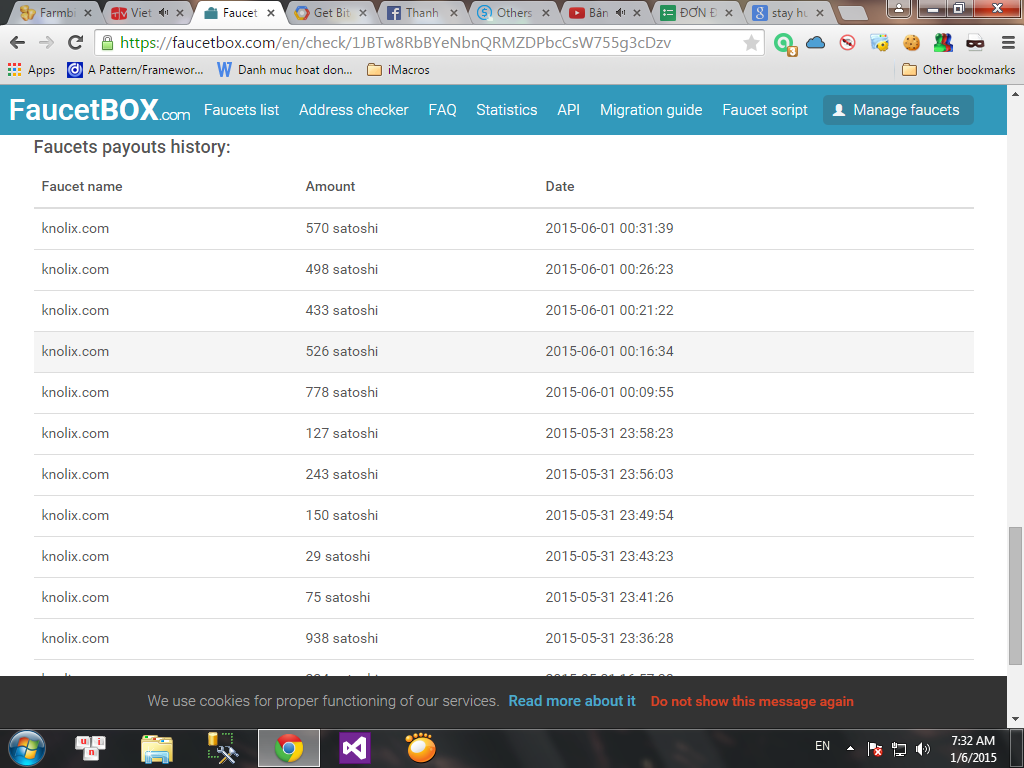Open the Windows Start menu orb
This screenshot has width=1024, height=768.
tap(27, 748)
